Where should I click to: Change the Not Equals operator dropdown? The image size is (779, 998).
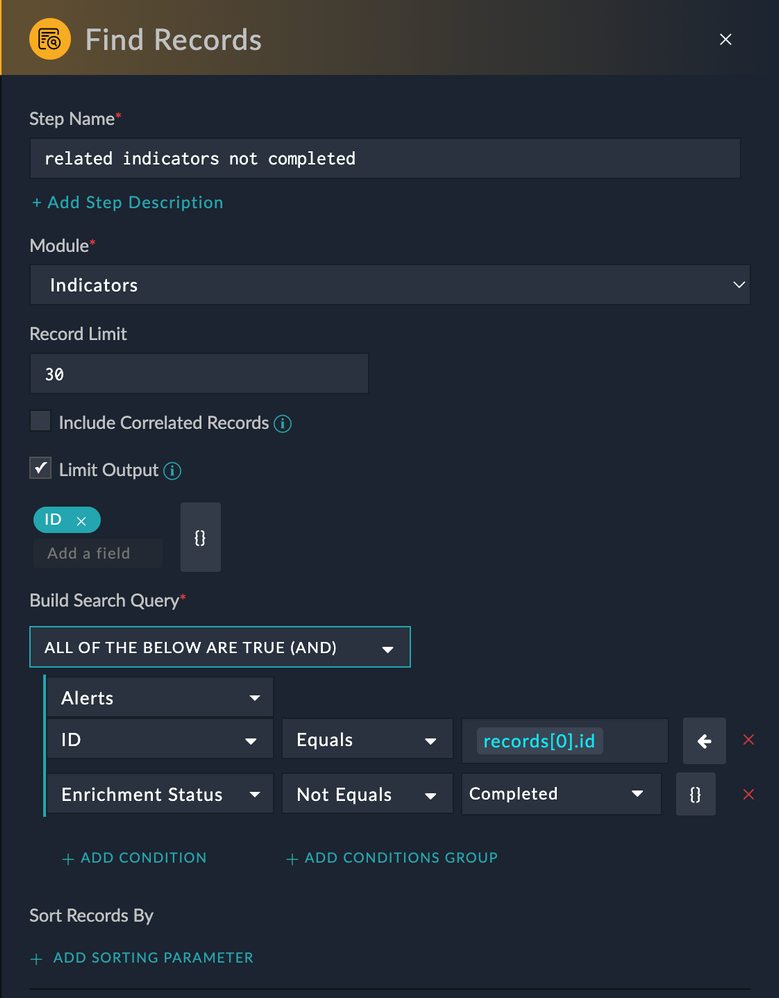(366, 795)
